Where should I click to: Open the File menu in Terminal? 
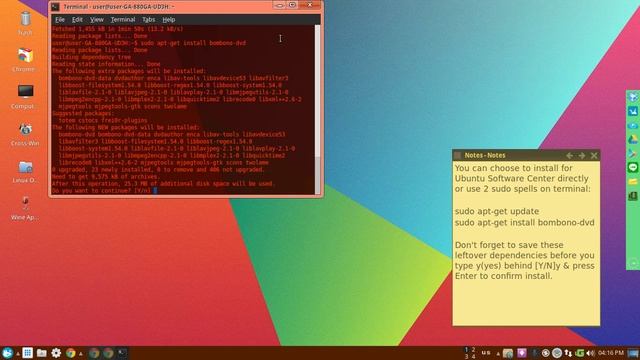point(60,19)
